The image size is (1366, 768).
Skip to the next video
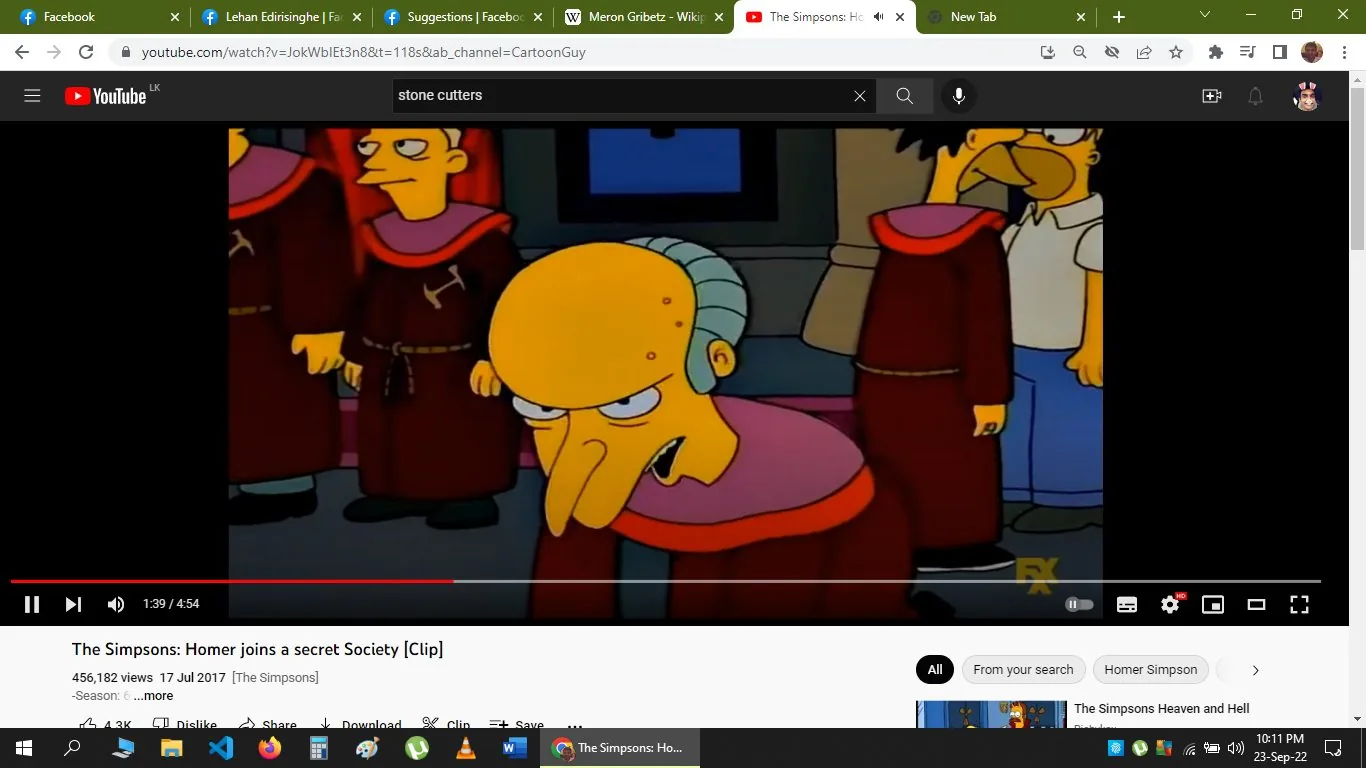72,604
